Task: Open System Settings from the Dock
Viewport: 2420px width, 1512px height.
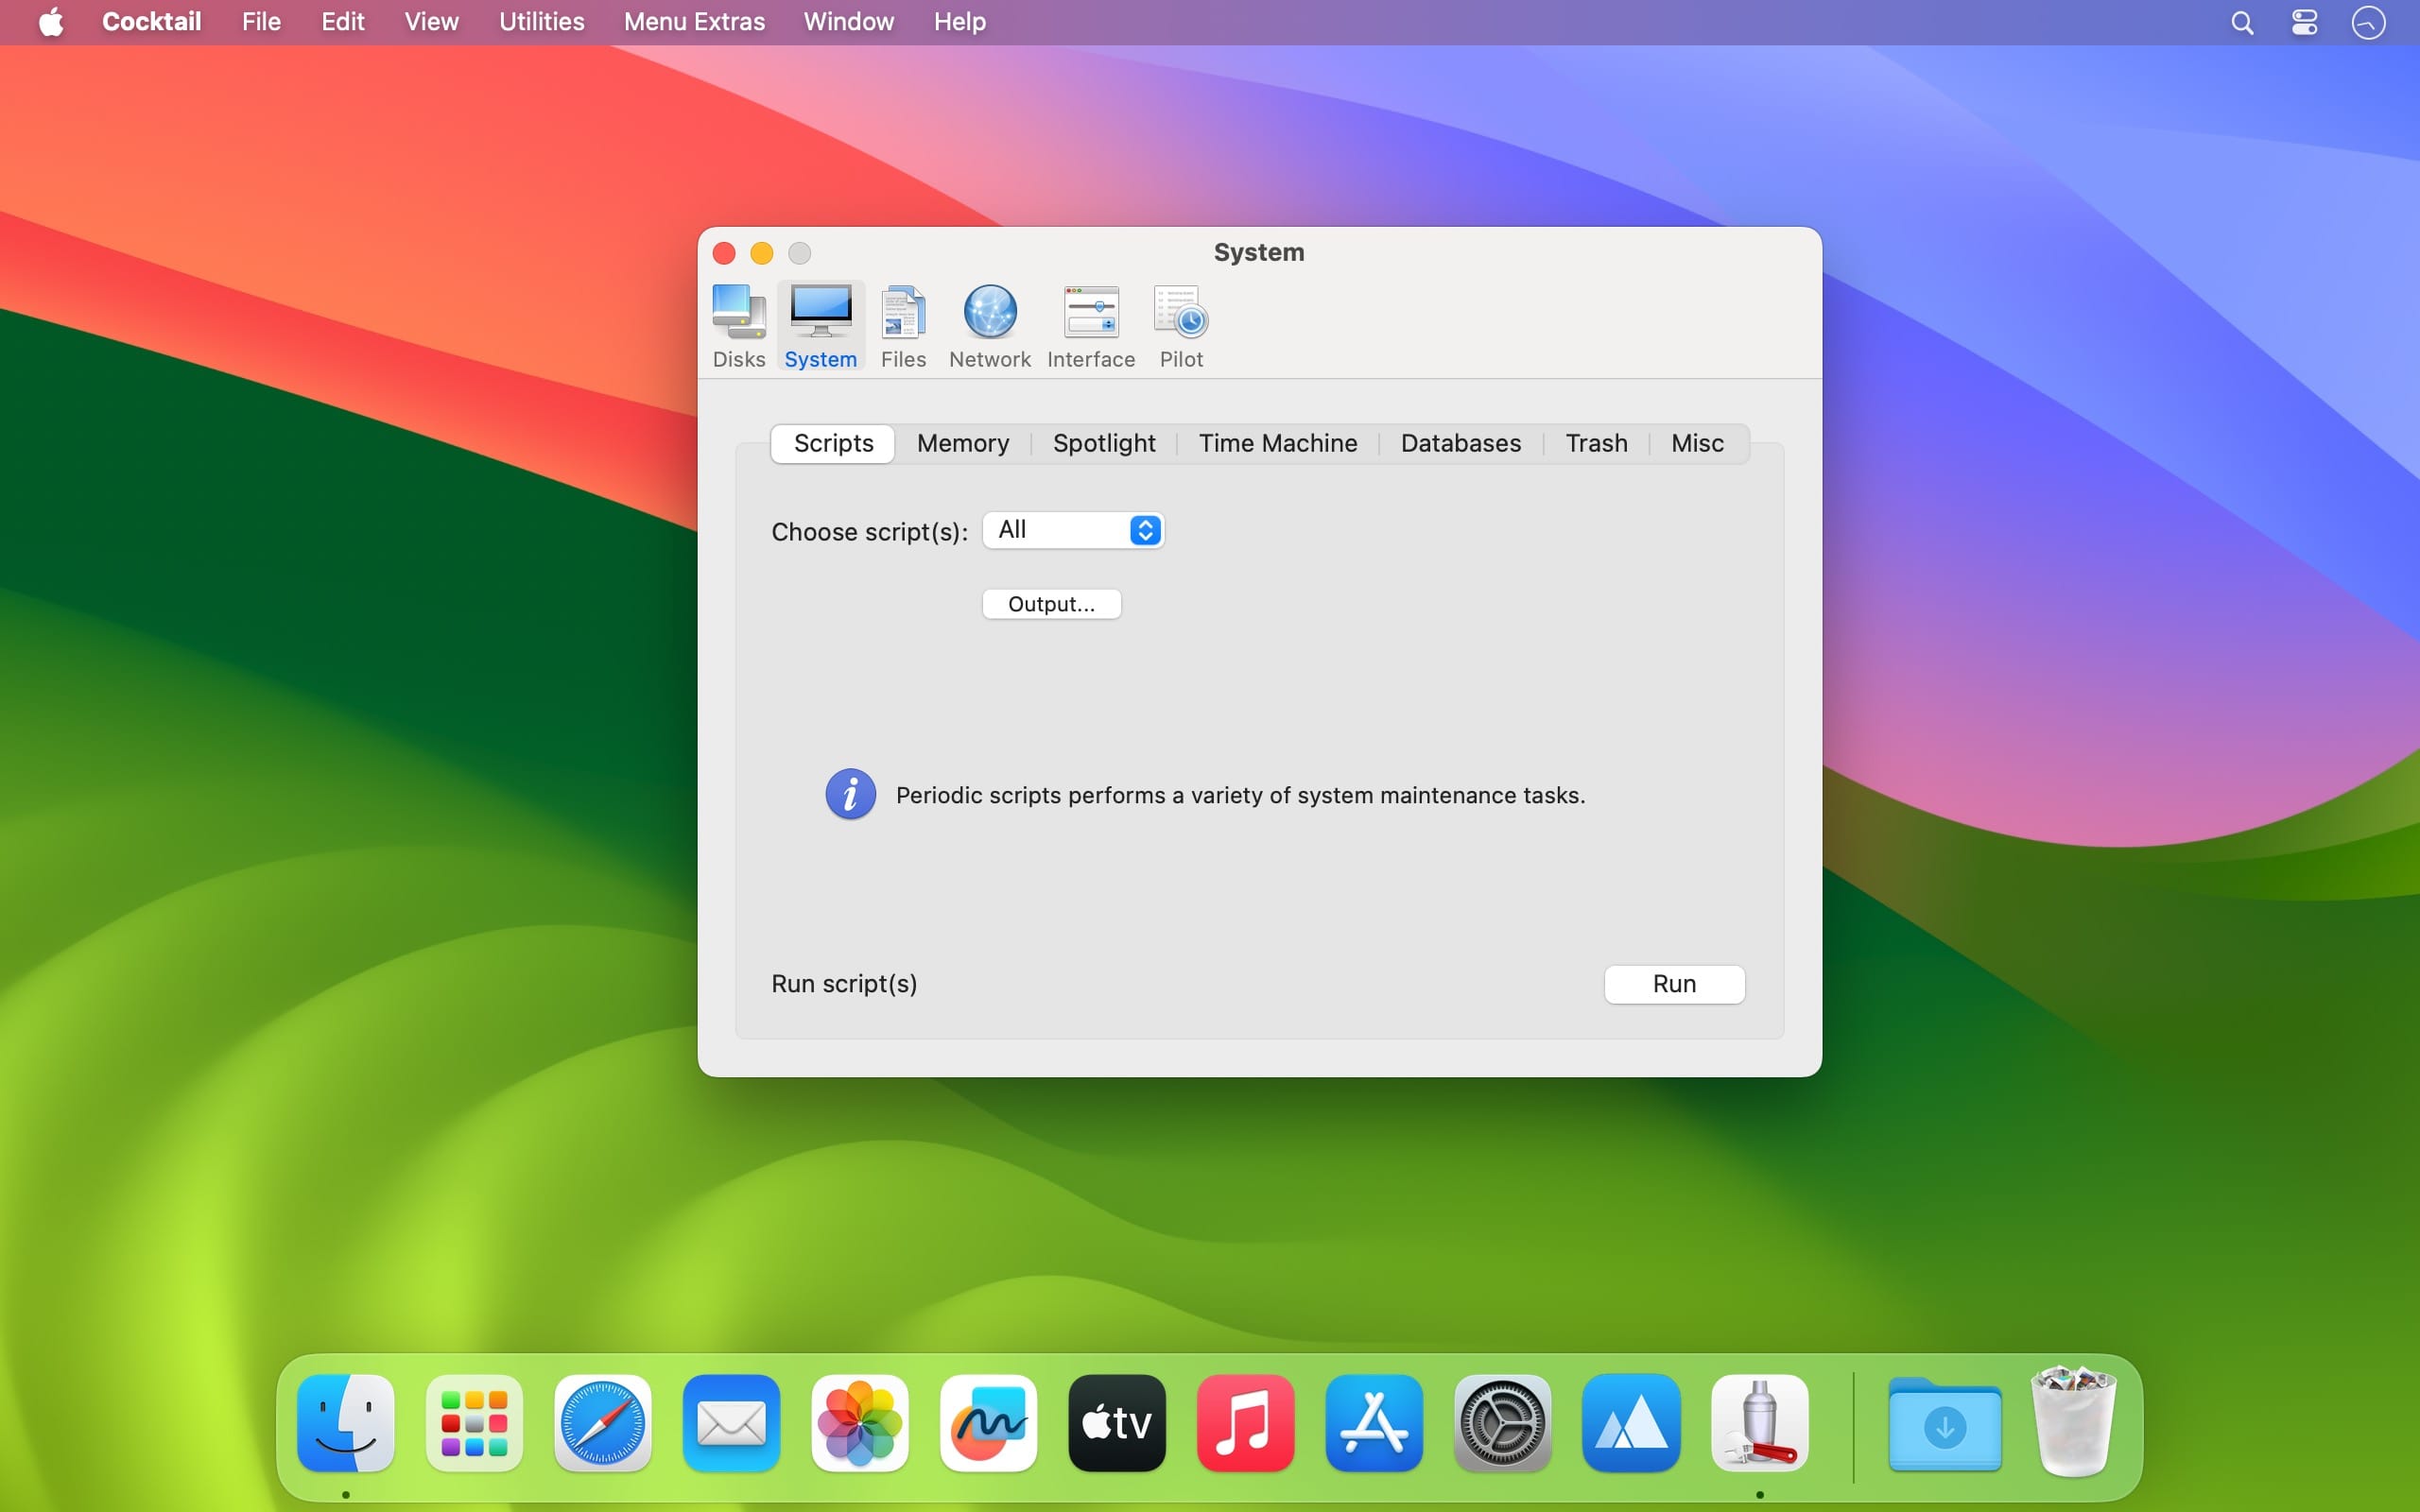Action: point(1502,1423)
